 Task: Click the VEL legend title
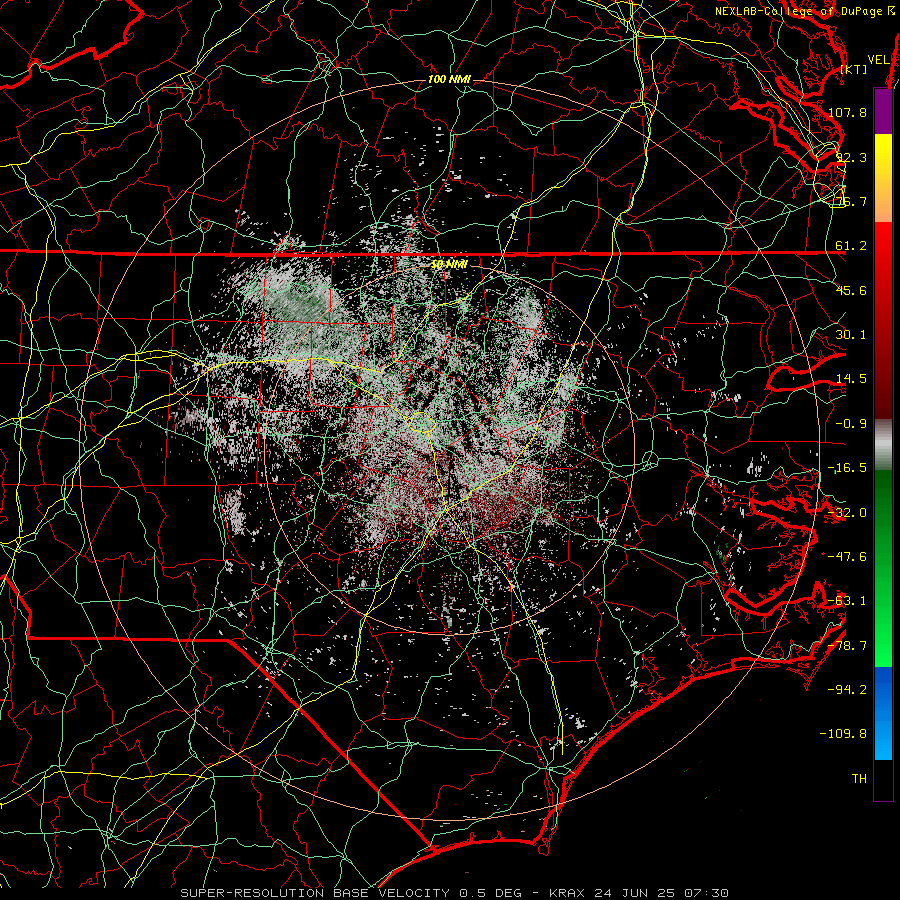pos(878,60)
